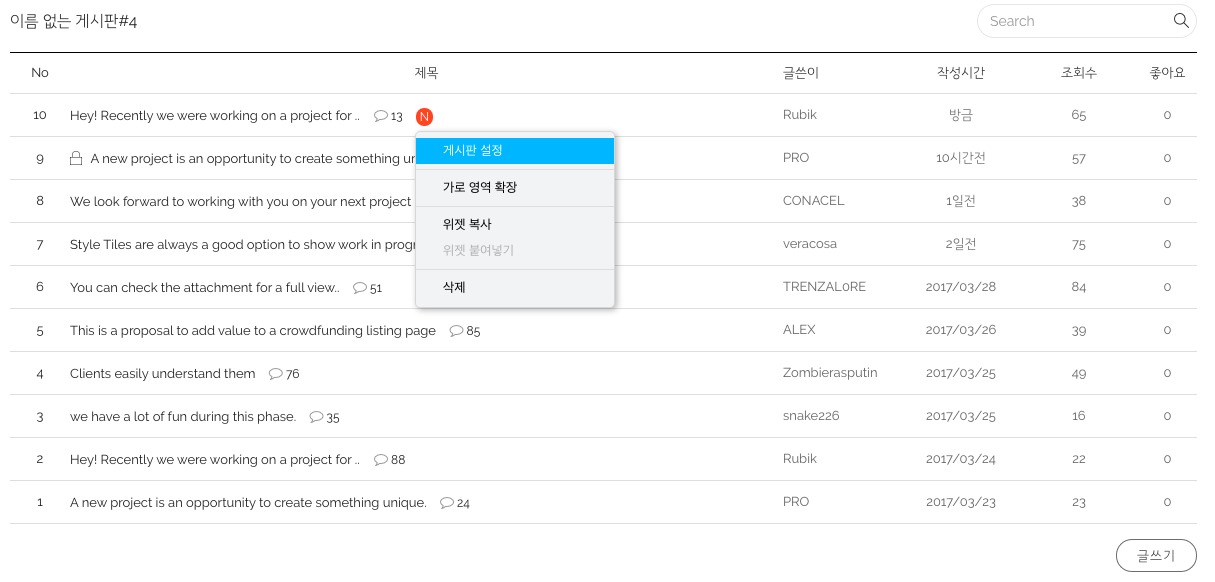Open post 10 'Hey! Recently we were working'
The height and width of the screenshot is (582, 1215).
(215, 116)
